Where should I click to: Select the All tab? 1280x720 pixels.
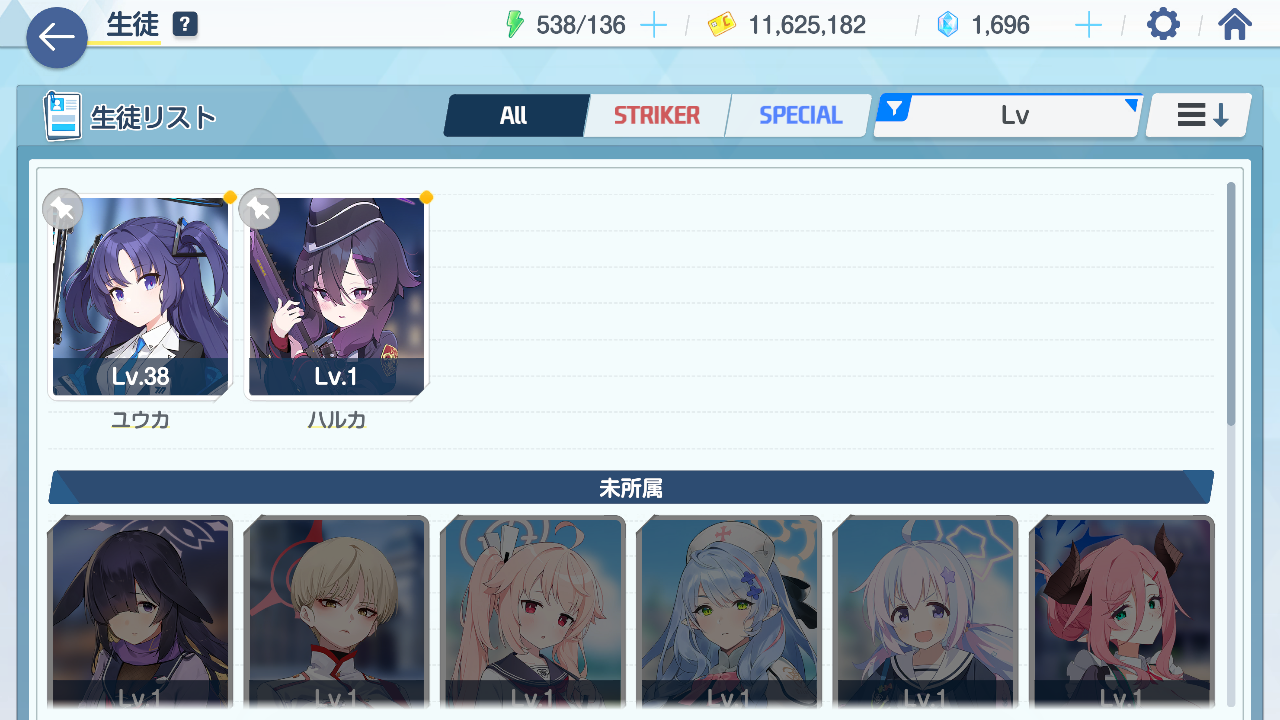click(x=514, y=115)
